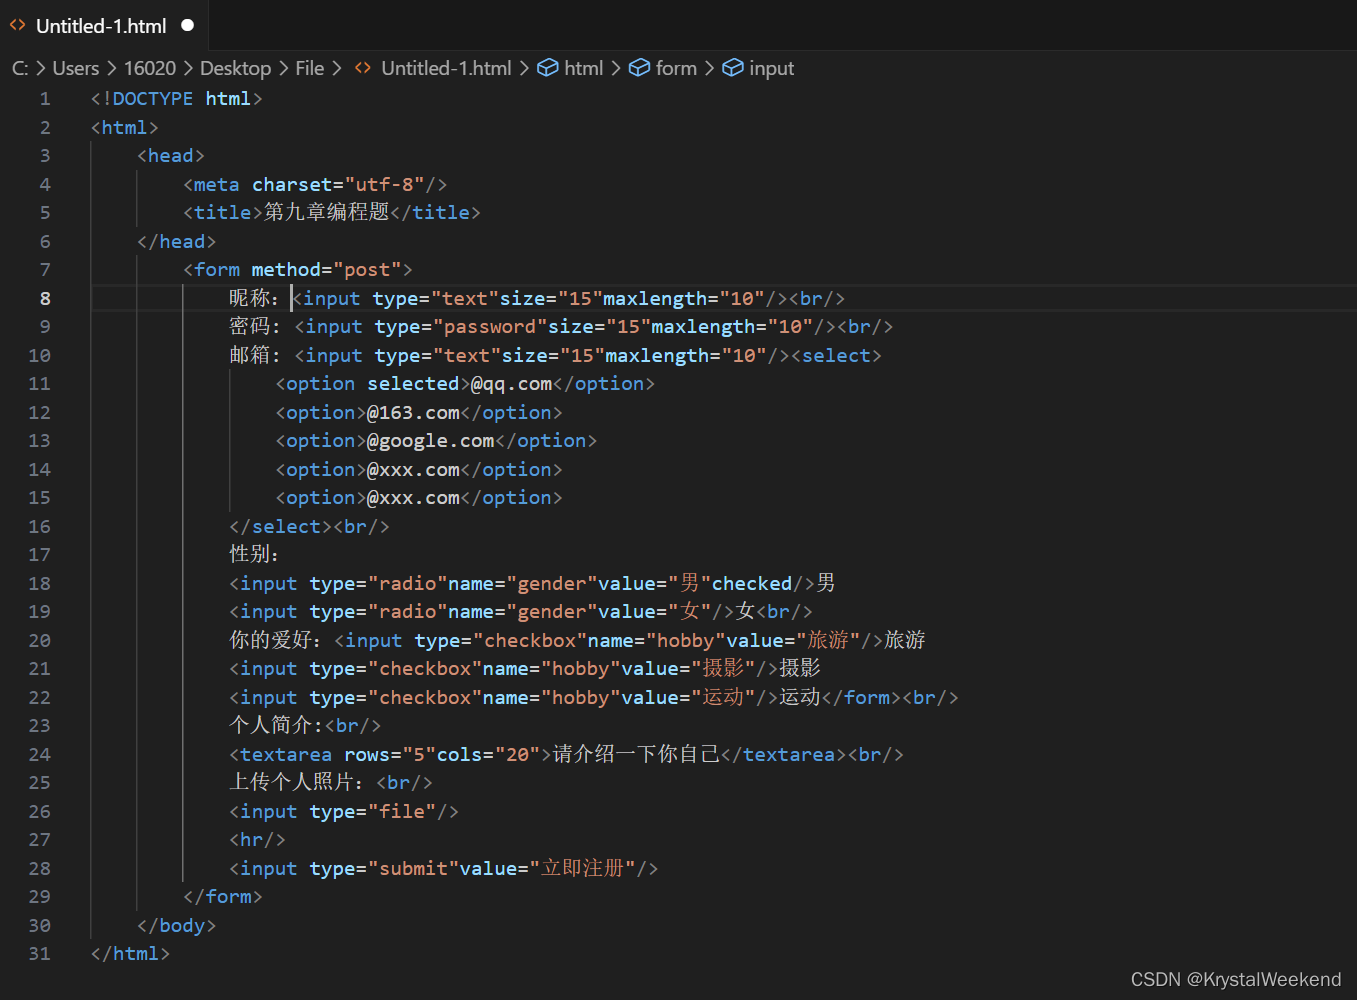This screenshot has height=1000, width=1357.
Task: Click Untitled-1.html in the breadcrumb
Action: point(446,68)
